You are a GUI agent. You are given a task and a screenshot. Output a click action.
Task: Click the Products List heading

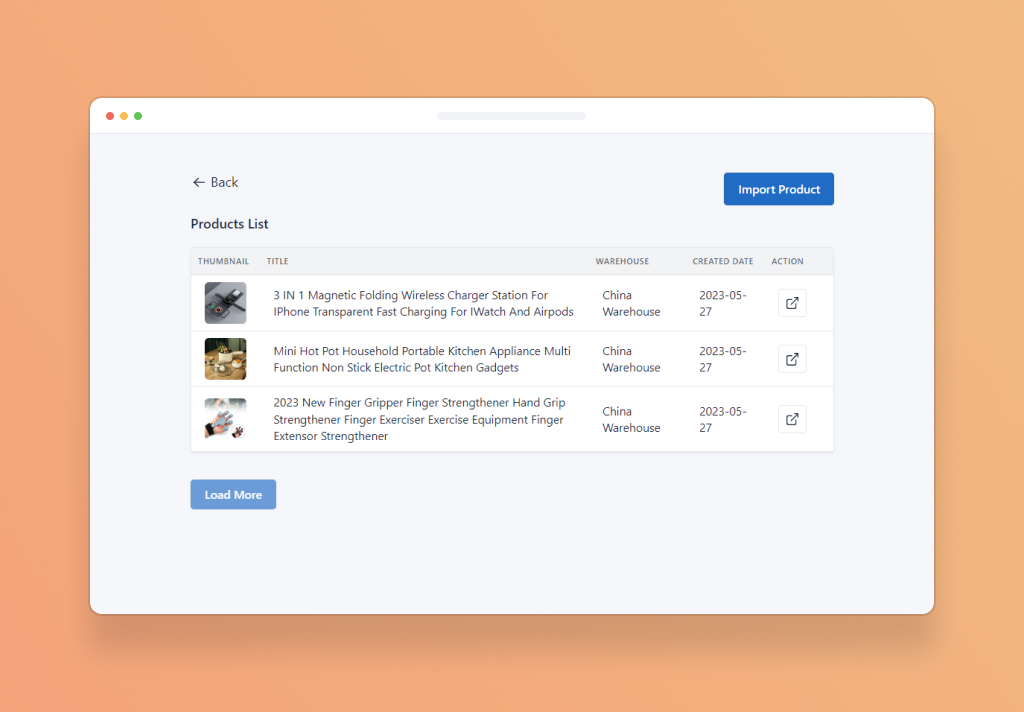coord(229,224)
